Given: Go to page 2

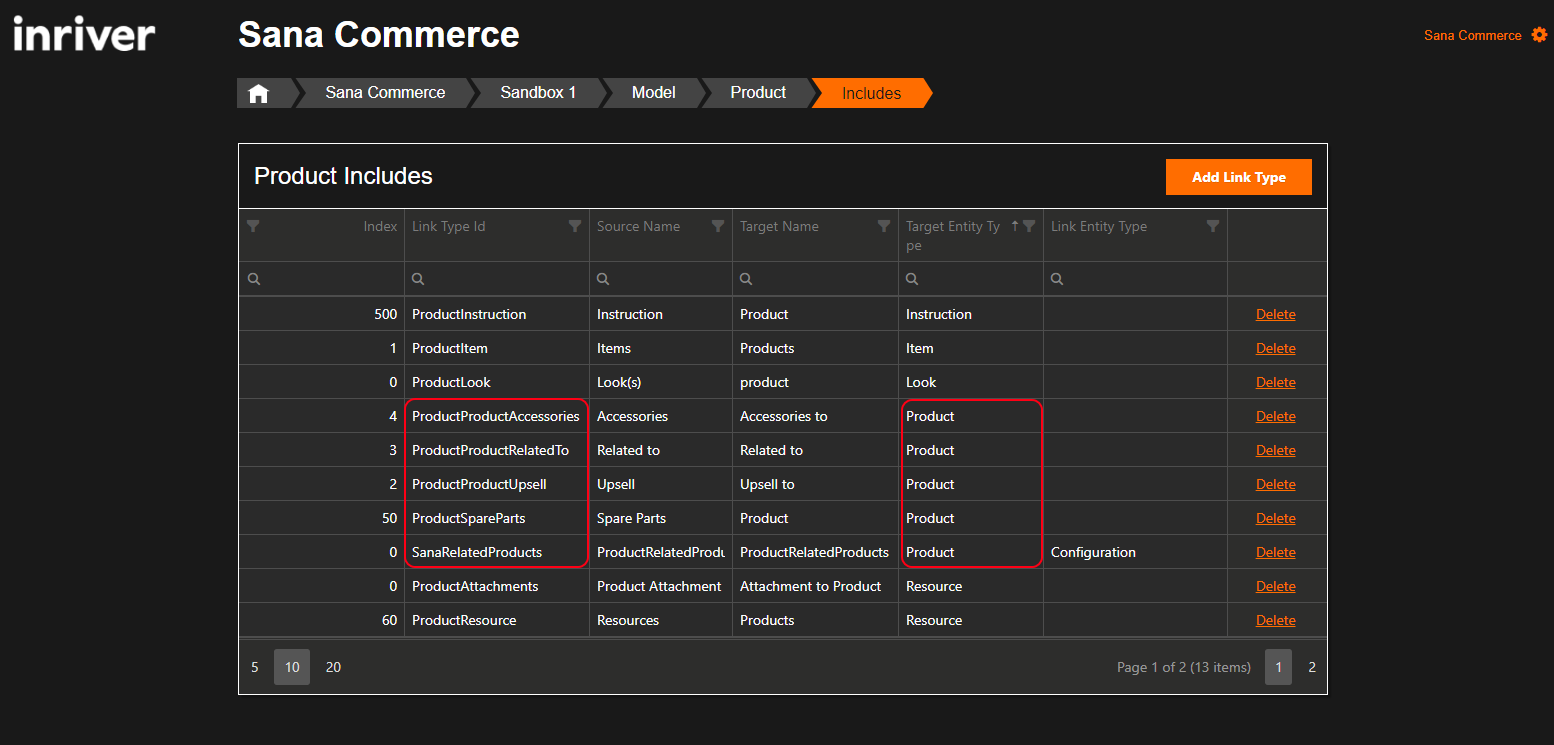Looking at the screenshot, I should coord(1312,667).
